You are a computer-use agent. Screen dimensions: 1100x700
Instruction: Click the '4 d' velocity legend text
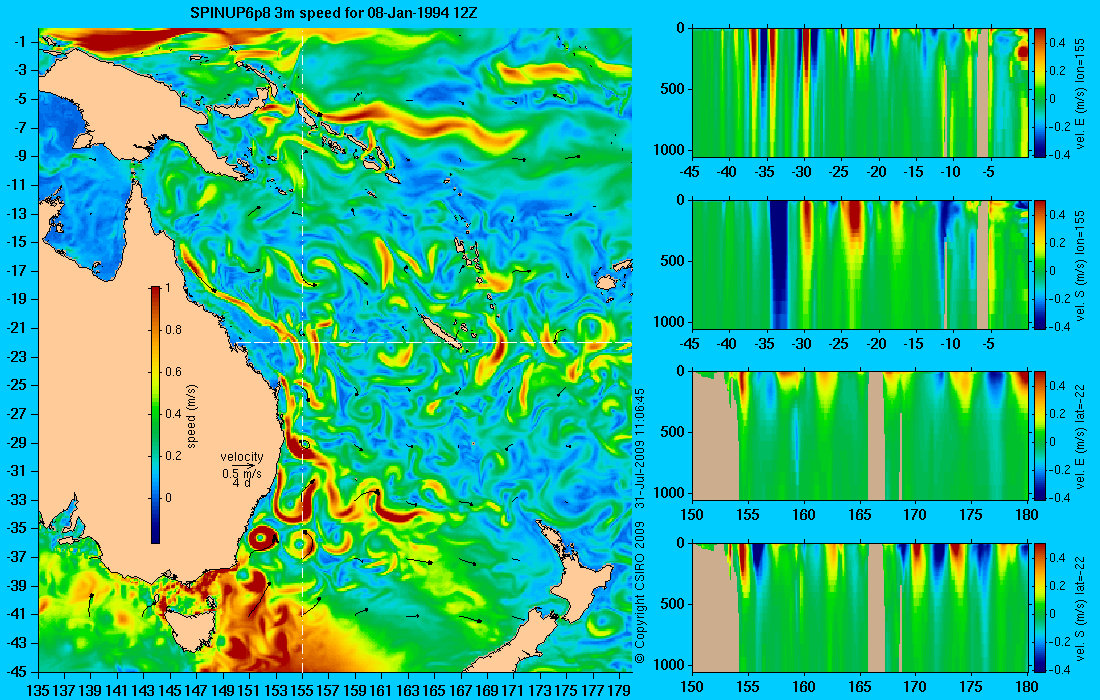click(241, 483)
